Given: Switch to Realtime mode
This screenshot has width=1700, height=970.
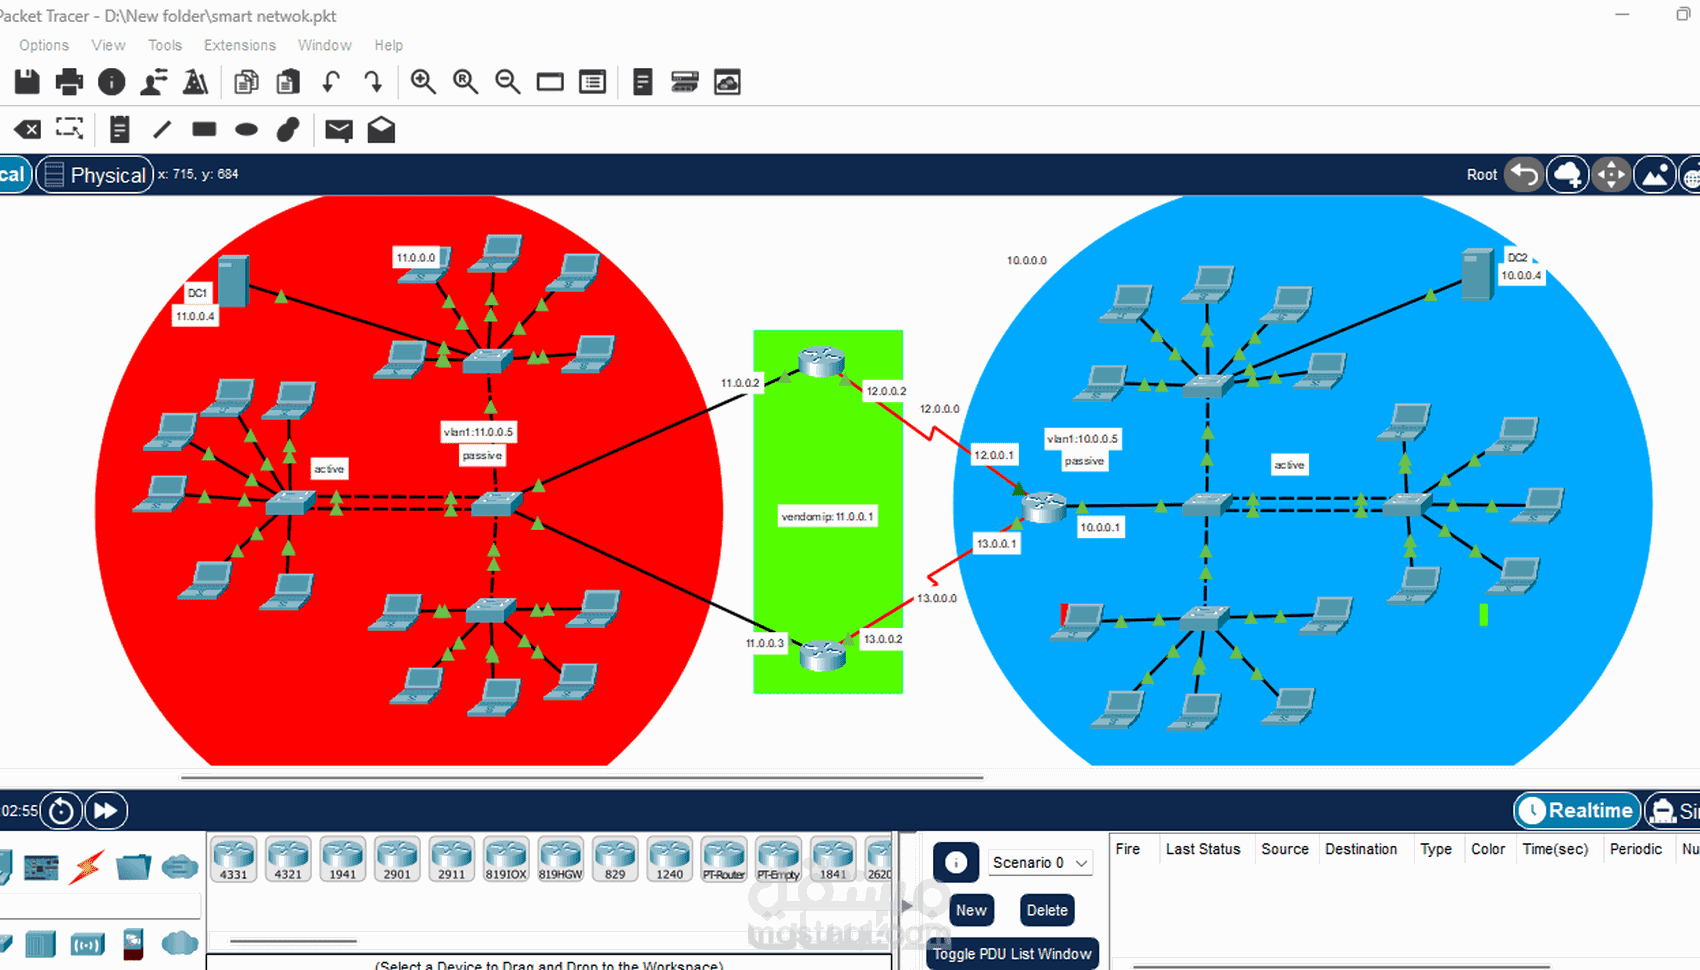Looking at the screenshot, I should 1577,811.
